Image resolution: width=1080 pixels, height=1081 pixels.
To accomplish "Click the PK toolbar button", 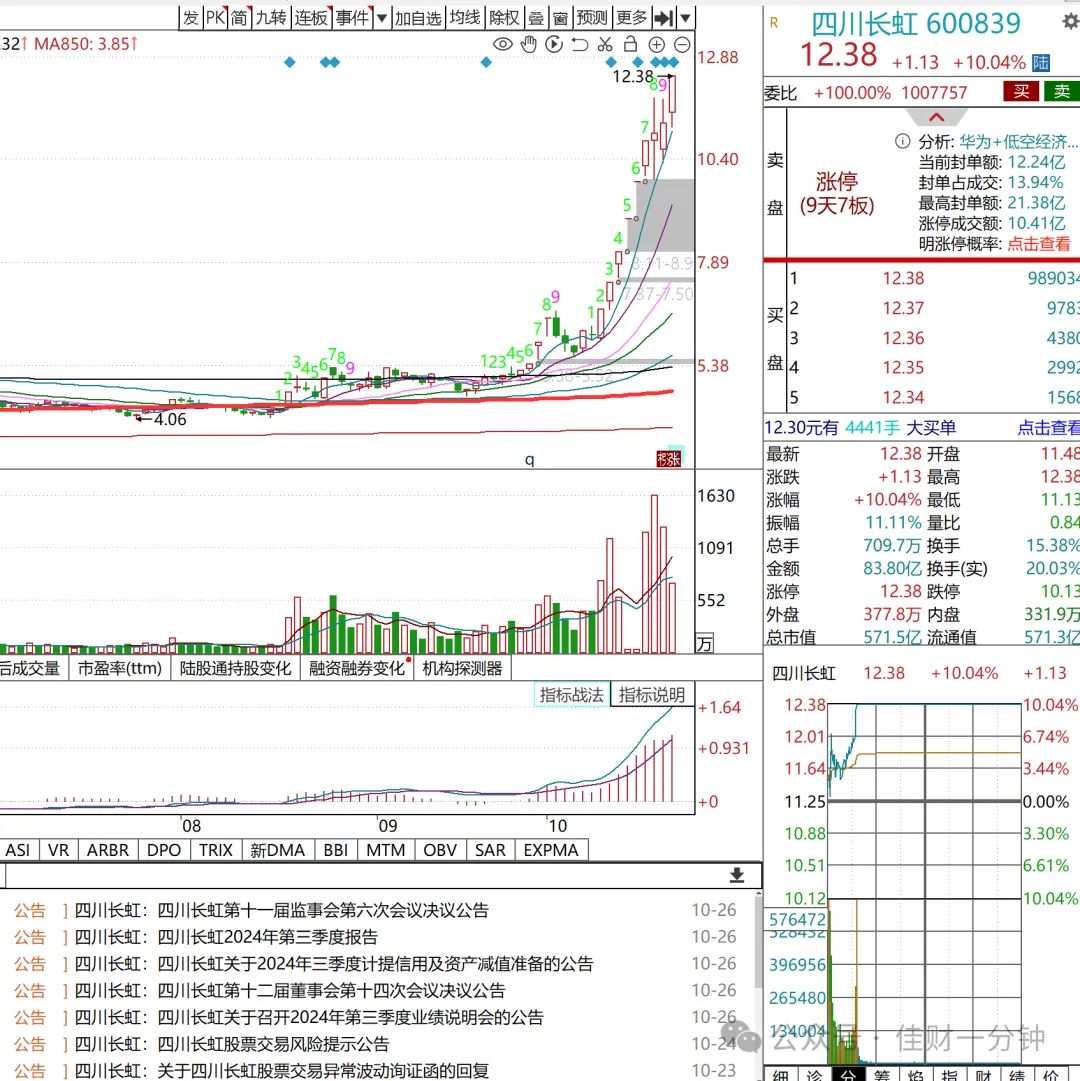I will click(215, 18).
